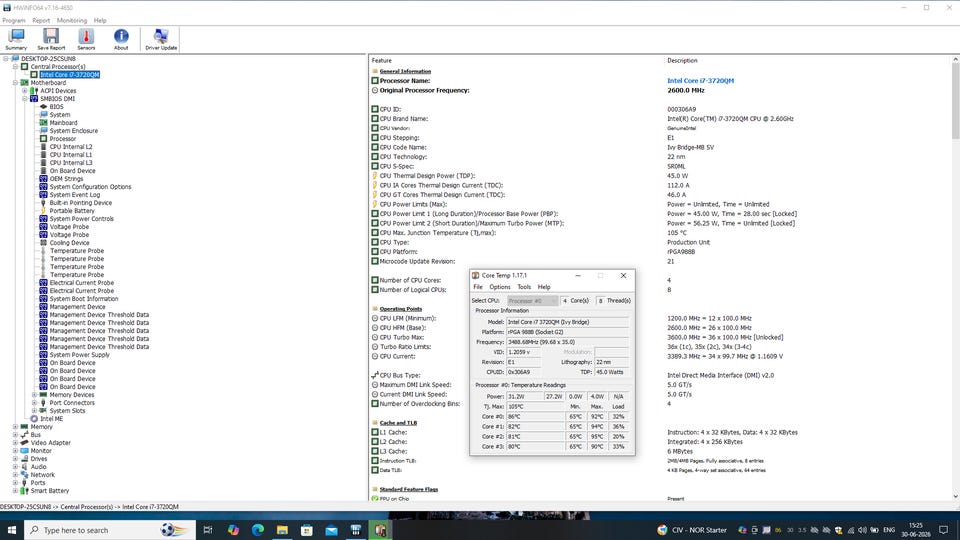
Task: Select the Processor icon under SMBIOS DMI
Action: (x=43, y=138)
